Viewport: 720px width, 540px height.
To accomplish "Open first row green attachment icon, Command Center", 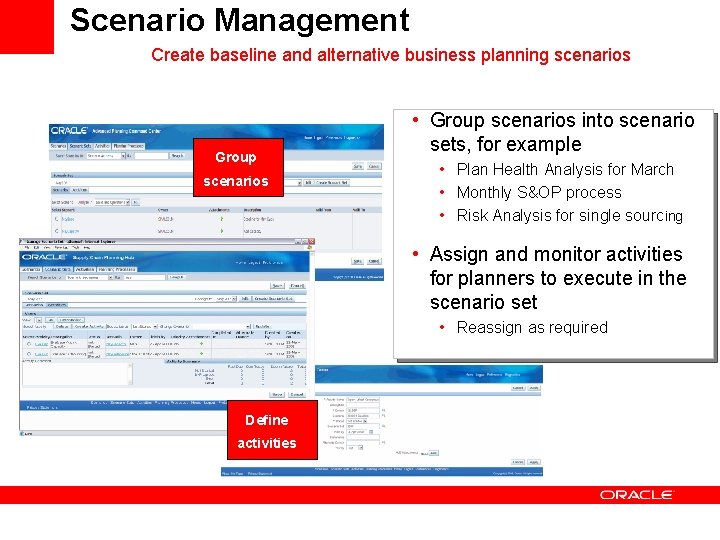I will coord(221,219).
